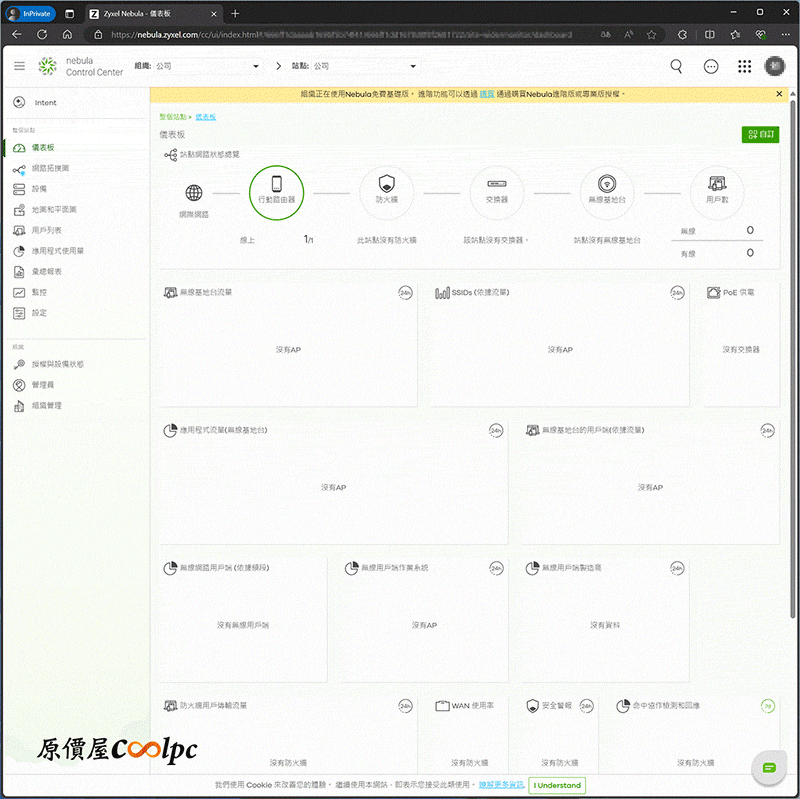Click the page vertical scrollbar
This screenshot has width=800, height=799.
[x=792, y=357]
